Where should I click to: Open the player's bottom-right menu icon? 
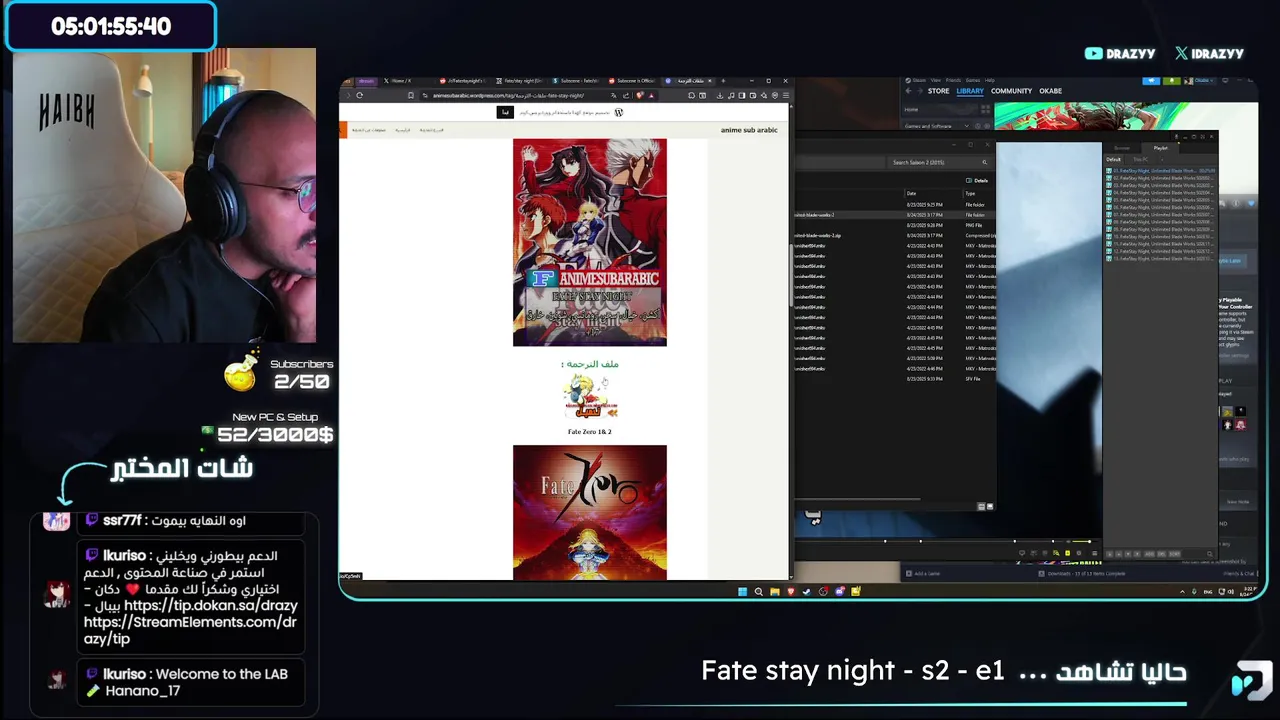tap(1094, 553)
